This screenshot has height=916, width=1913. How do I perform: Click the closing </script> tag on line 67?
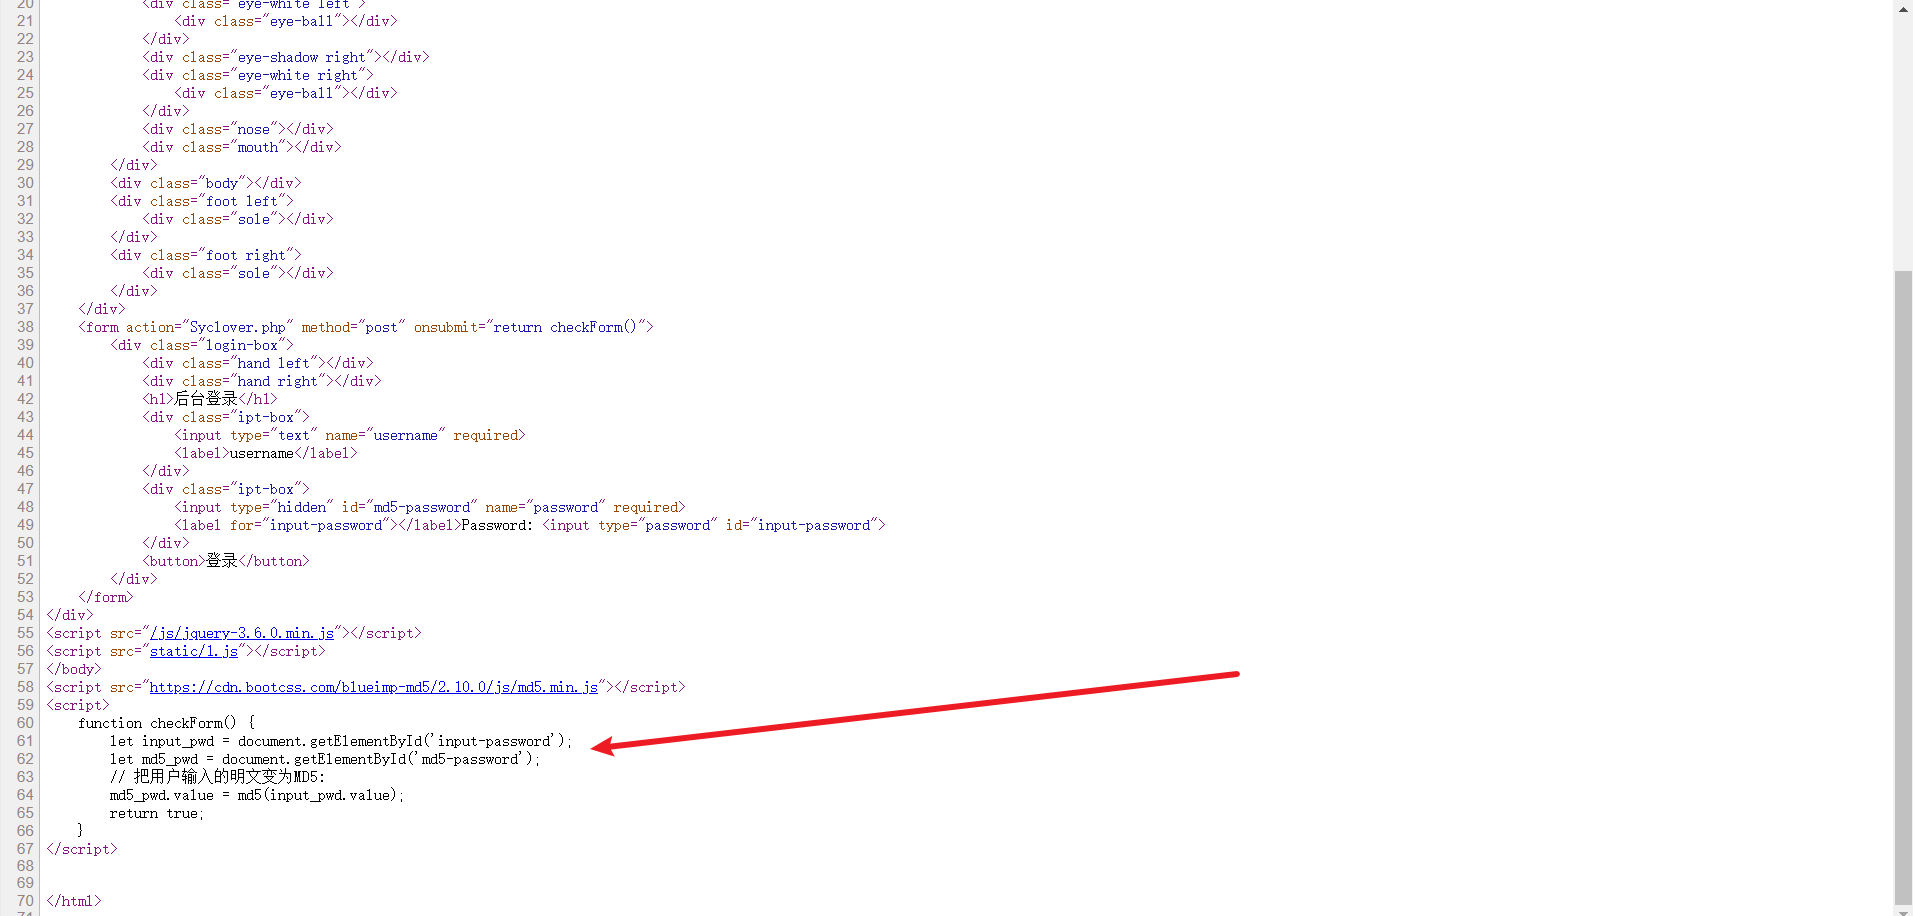click(82, 849)
